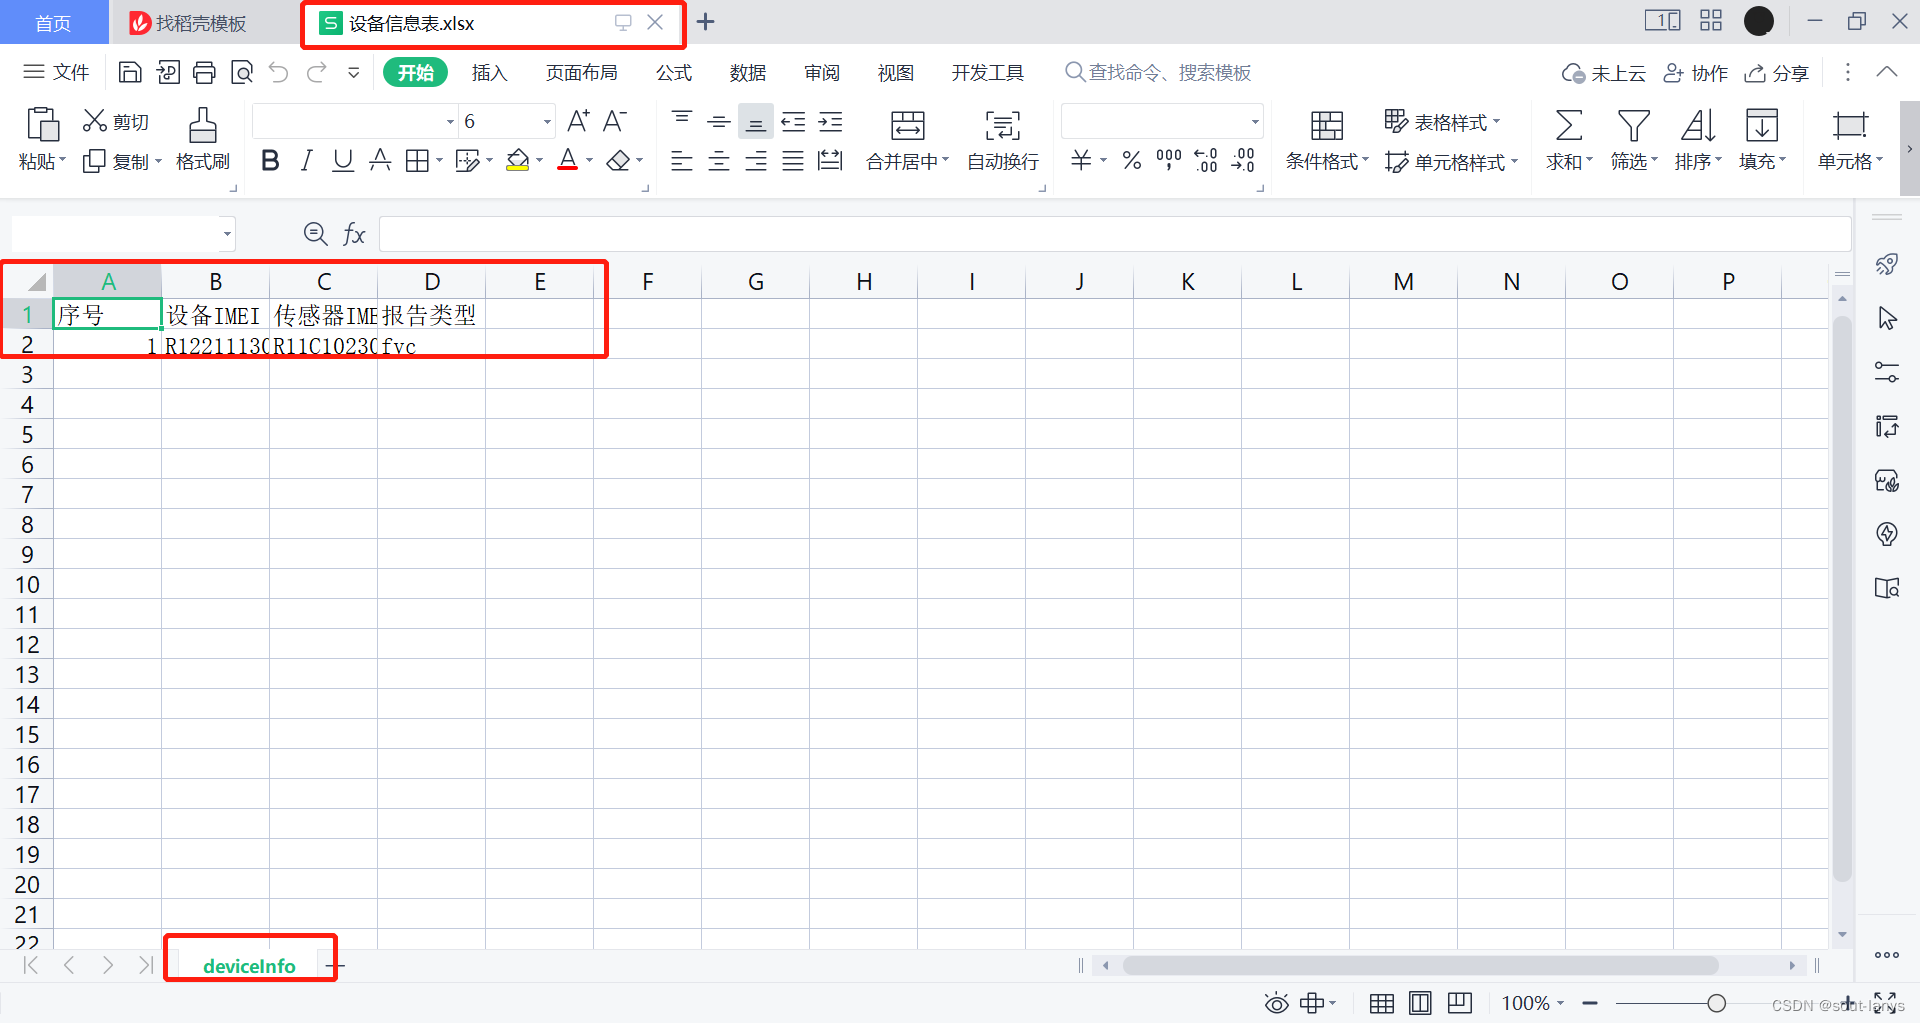Toggle Underline formatting
1920x1023 pixels.
coord(343,160)
